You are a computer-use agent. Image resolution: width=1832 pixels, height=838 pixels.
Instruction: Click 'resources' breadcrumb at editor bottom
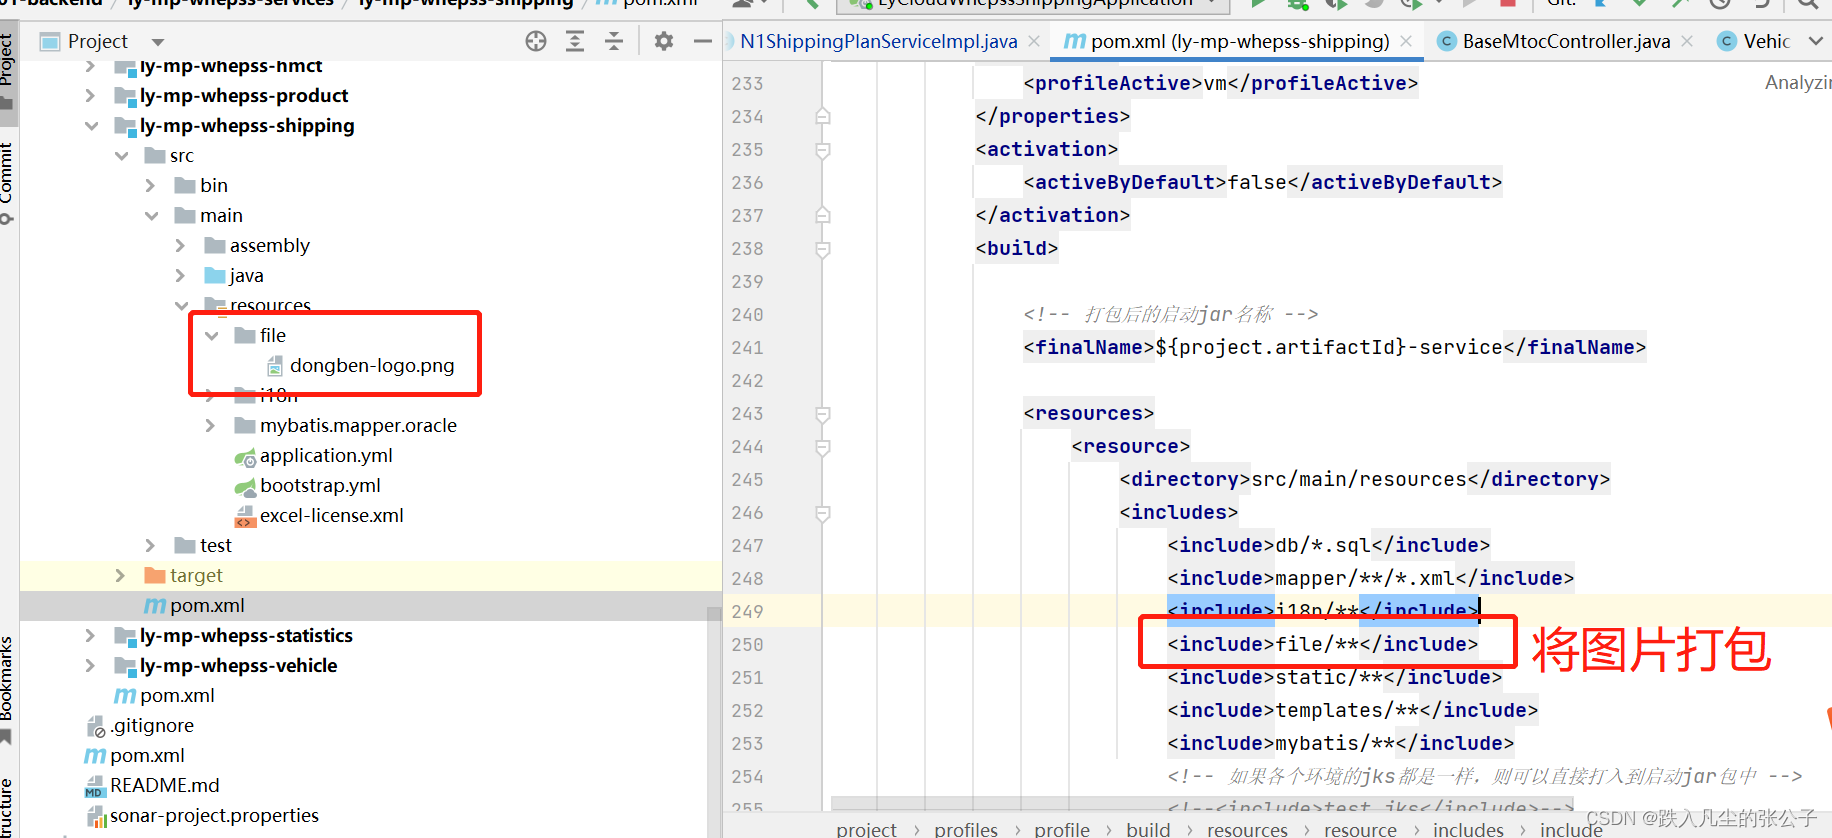point(1247,829)
